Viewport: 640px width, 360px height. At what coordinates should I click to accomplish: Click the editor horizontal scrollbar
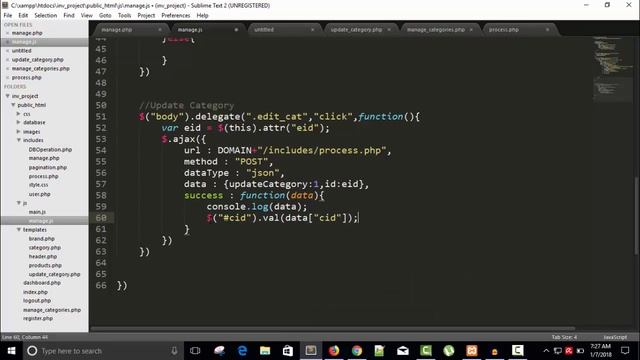click(333, 329)
